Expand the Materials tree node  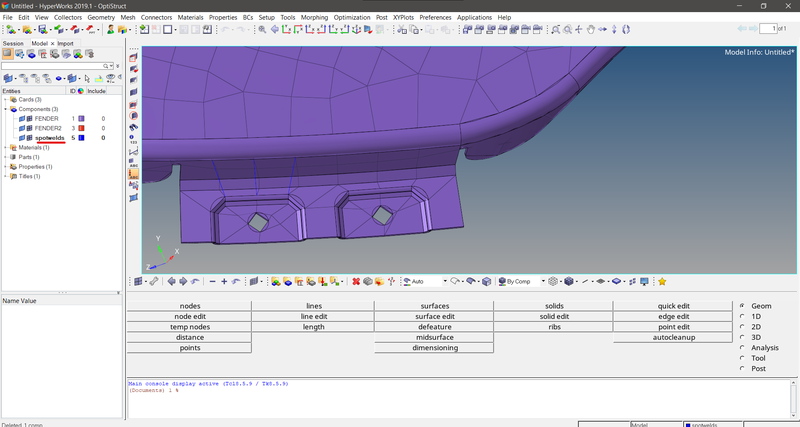pyautogui.click(x=6, y=148)
